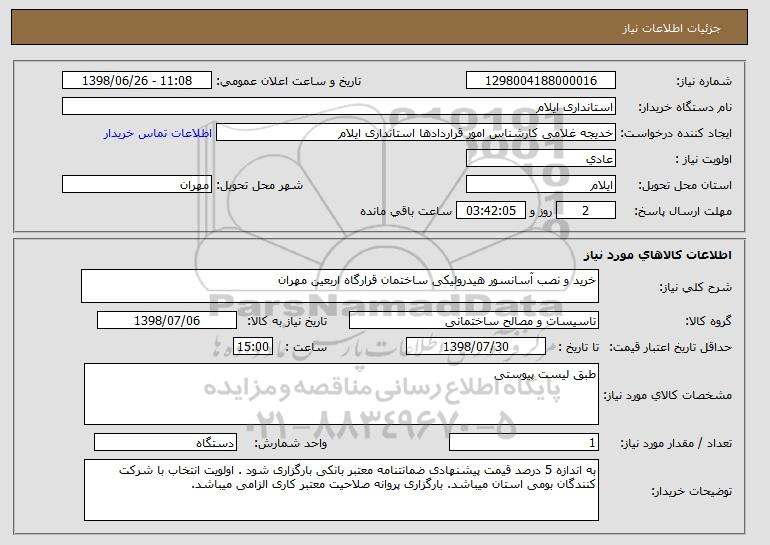
Task: Select the priority field عادی
Action: pos(541,159)
